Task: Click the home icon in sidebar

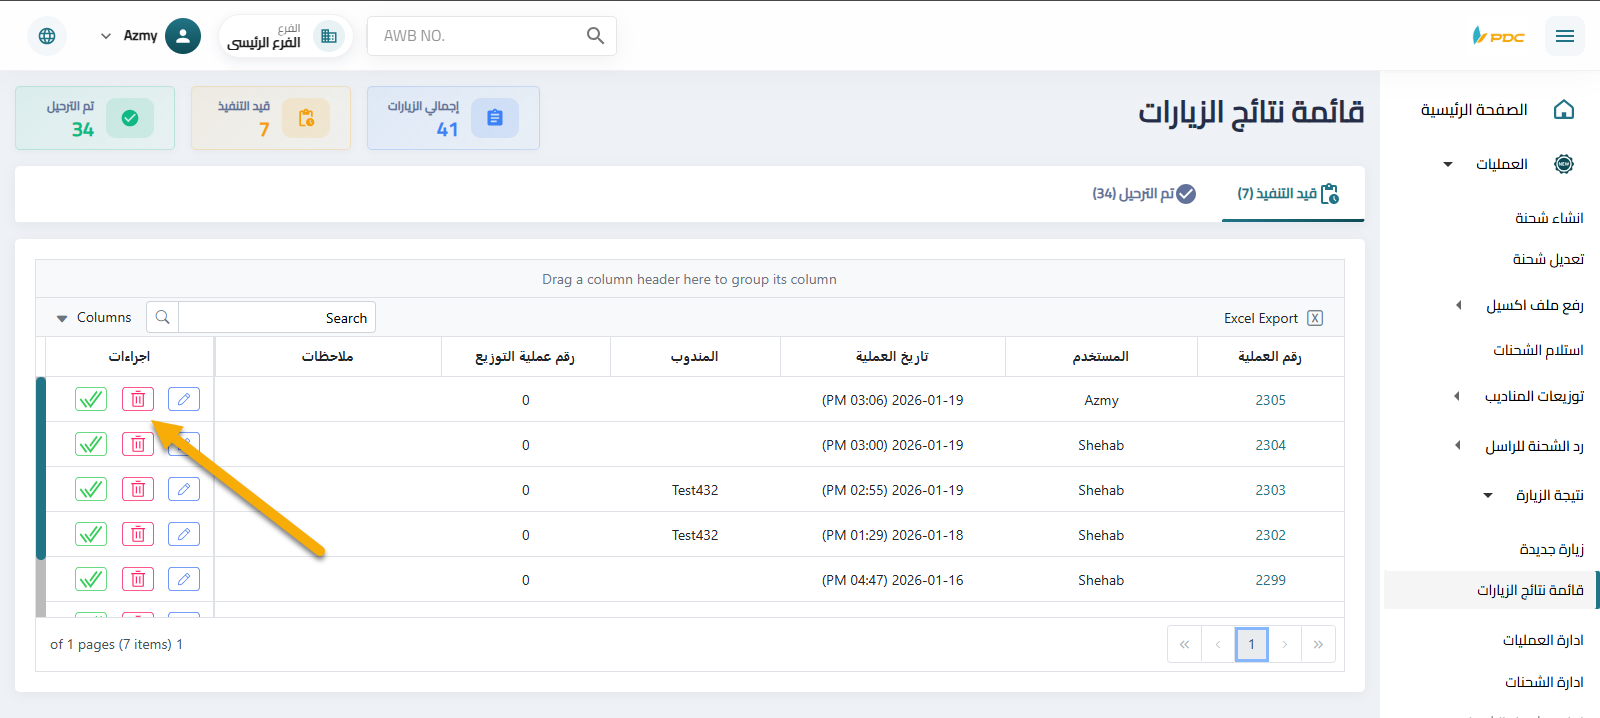Action: 1564,110
